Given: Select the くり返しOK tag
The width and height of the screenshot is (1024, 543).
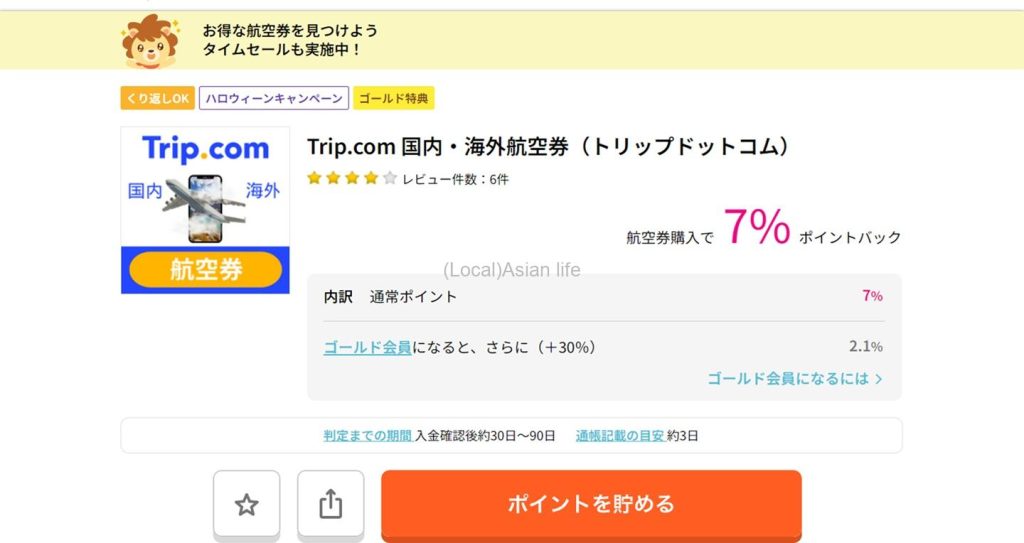Looking at the screenshot, I should [156, 98].
